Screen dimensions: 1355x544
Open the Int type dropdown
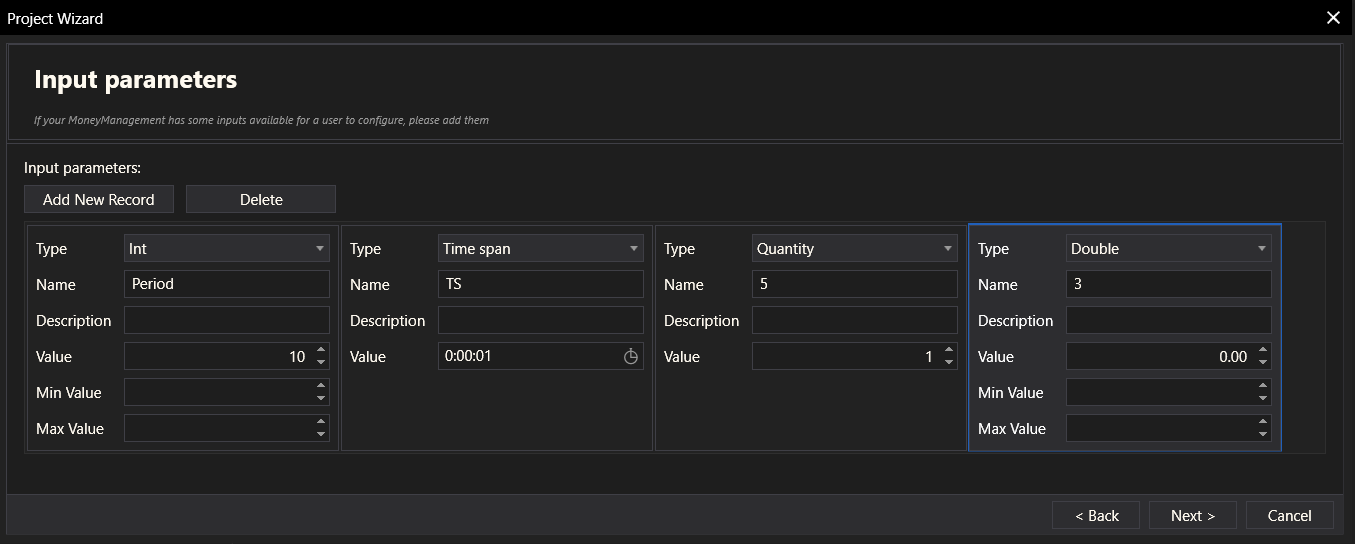tap(227, 249)
